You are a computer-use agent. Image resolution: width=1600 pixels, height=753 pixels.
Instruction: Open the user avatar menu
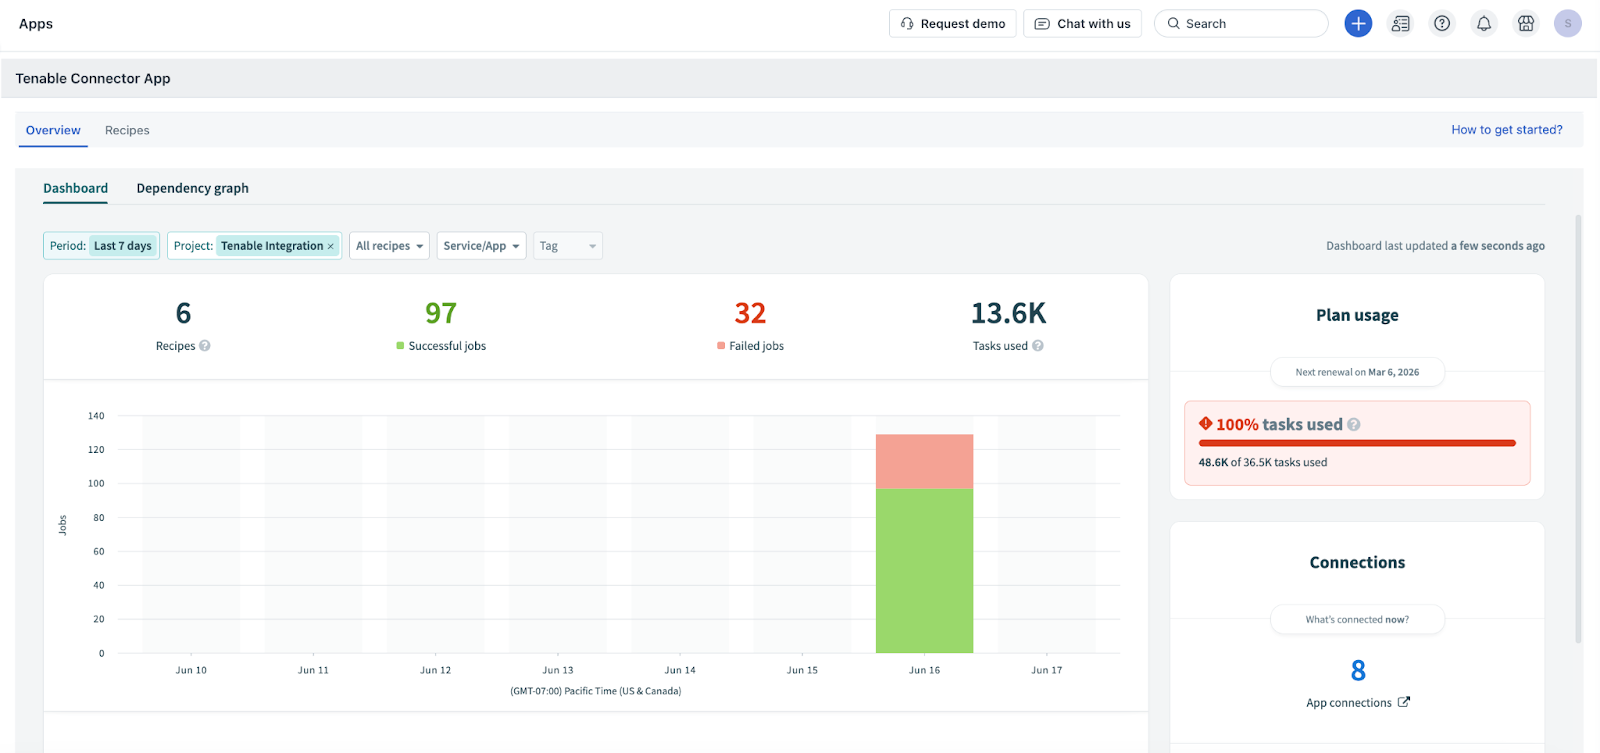(1567, 23)
